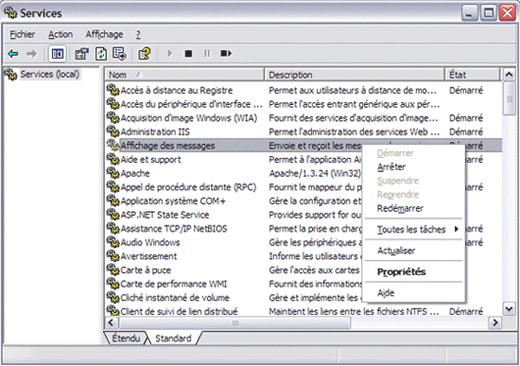520x366 pixels.
Task: Click icon beside Audio Windows
Action: pyautogui.click(x=113, y=242)
